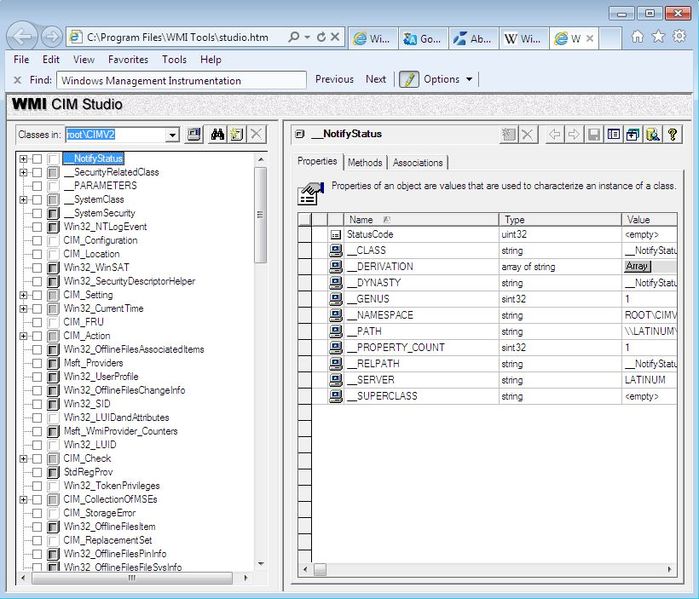
Task: Click the browser Forward arrow button
Action: click(52, 37)
